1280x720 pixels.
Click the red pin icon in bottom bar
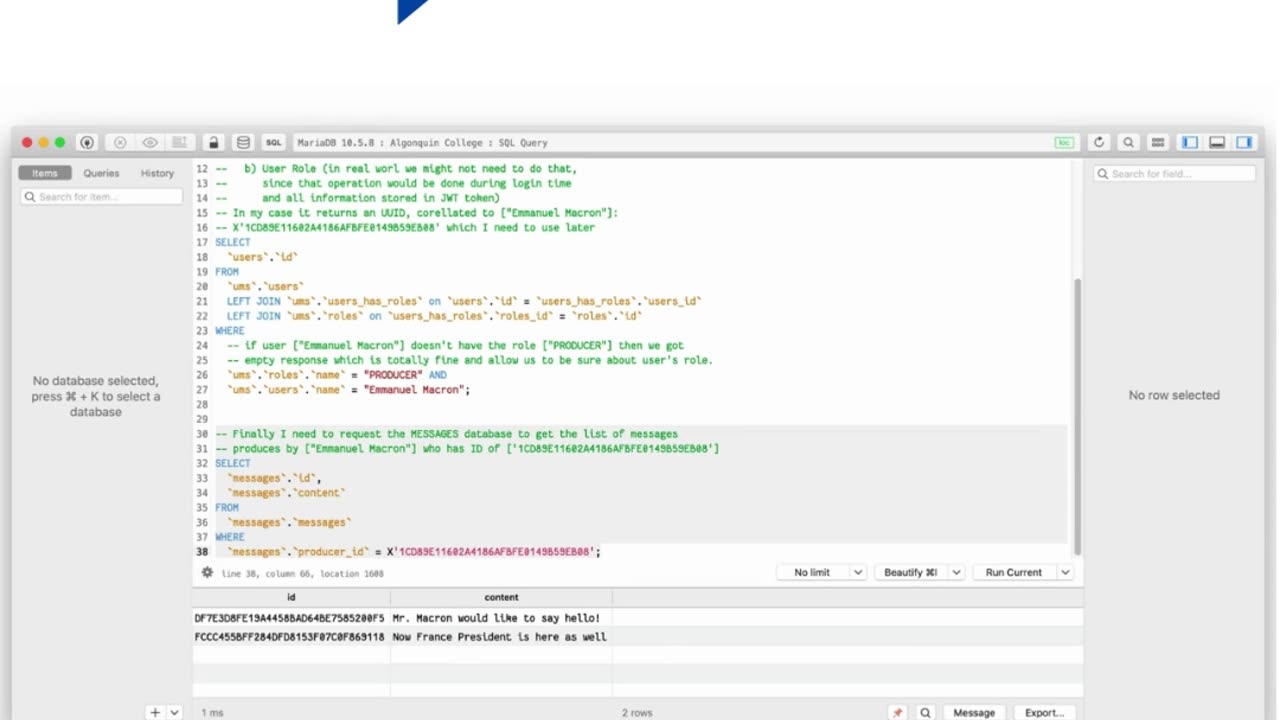[x=897, y=713]
